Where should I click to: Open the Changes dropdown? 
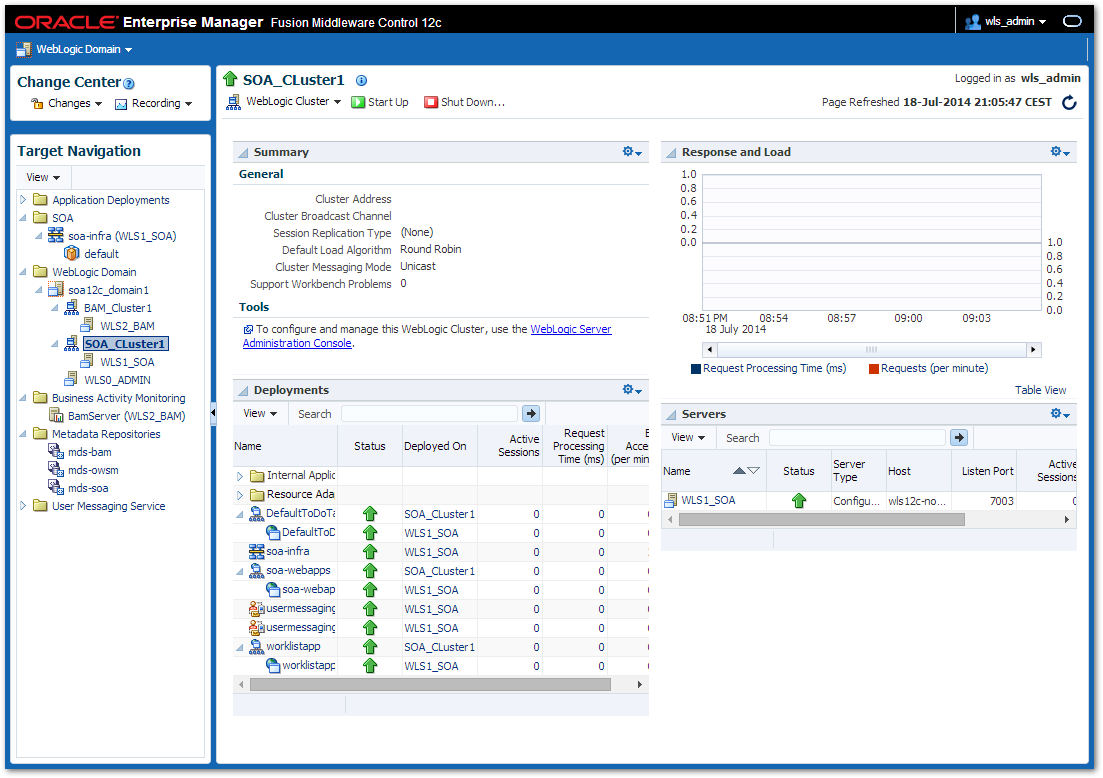click(x=68, y=103)
